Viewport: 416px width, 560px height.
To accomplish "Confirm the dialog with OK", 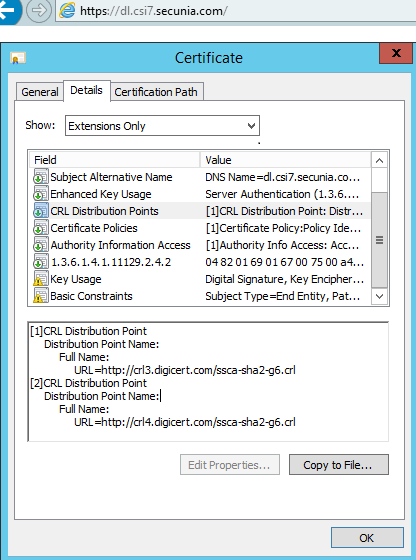I will (367, 538).
